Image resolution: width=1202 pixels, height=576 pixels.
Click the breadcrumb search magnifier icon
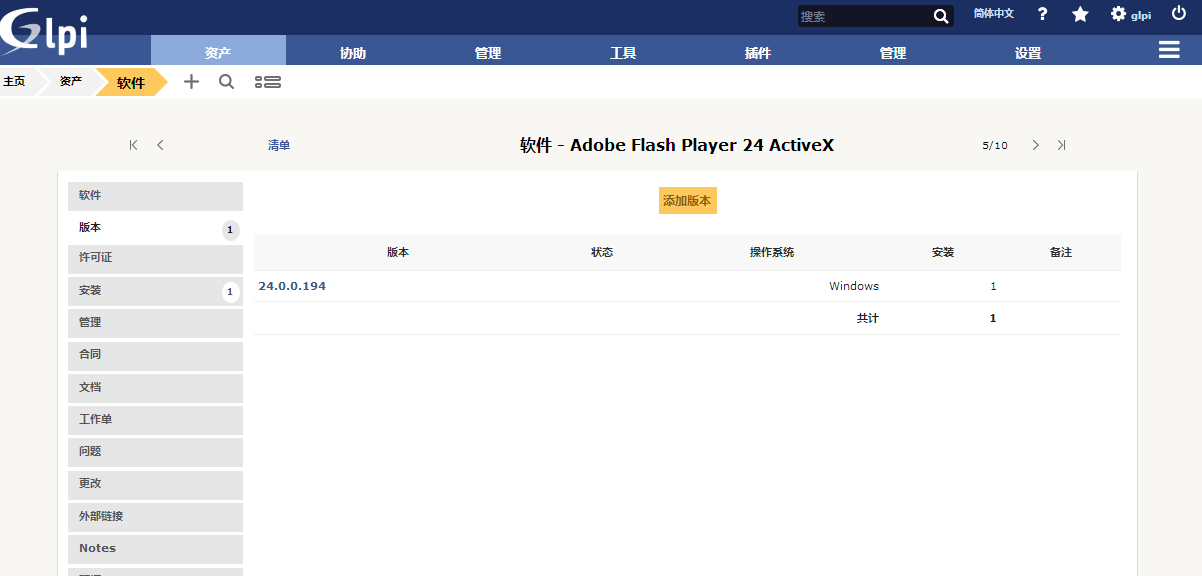pyautogui.click(x=227, y=82)
